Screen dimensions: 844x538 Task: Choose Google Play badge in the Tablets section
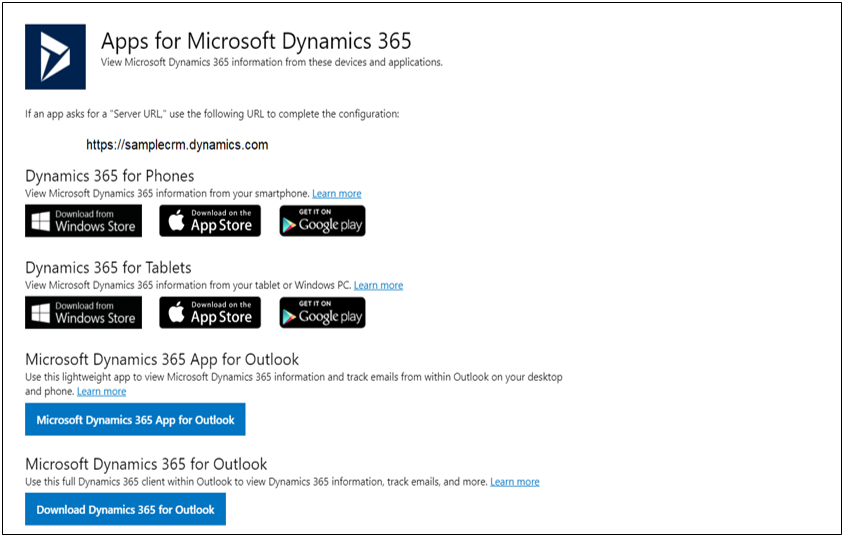pos(322,313)
